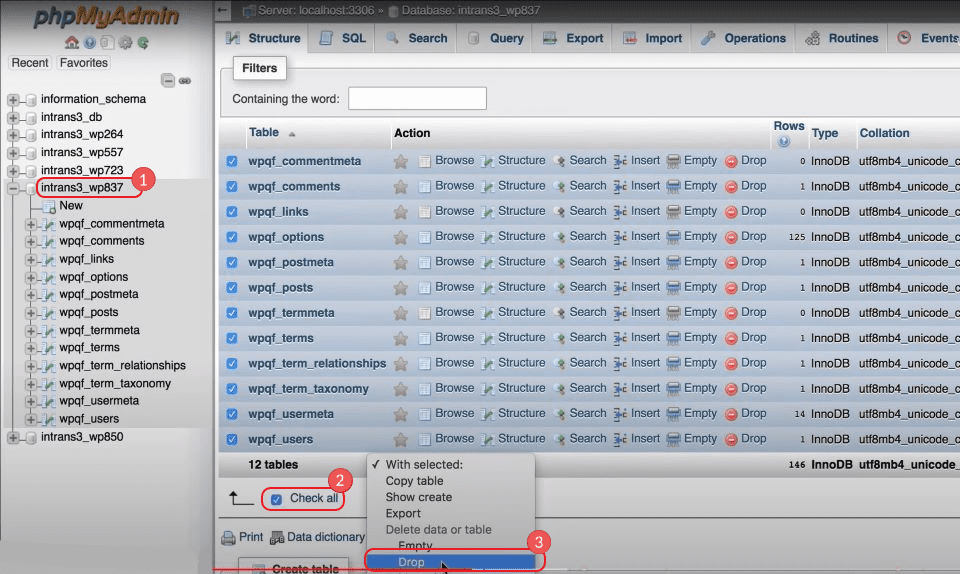Toggle the Check all checkbox
Viewport: 960px width, 574px height.
[276, 498]
